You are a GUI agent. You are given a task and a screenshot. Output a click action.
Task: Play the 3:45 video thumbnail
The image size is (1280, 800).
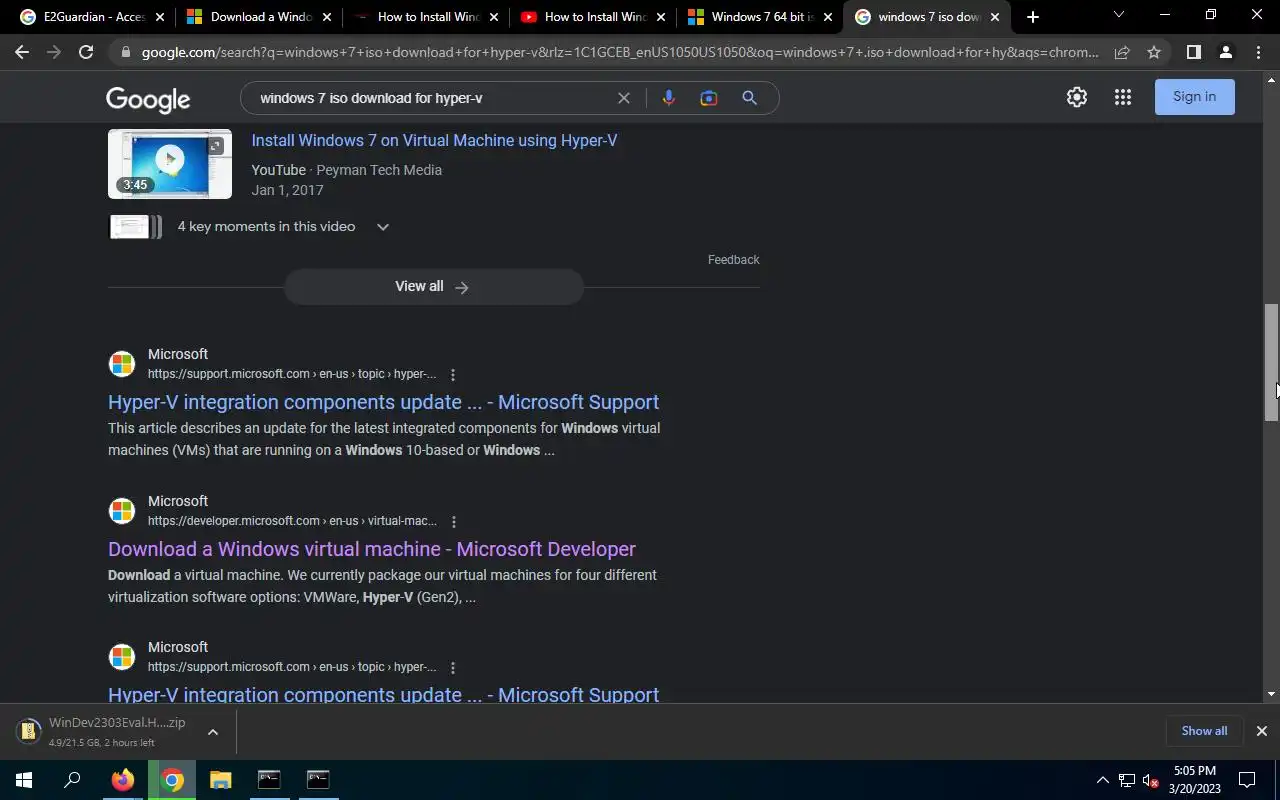point(170,164)
